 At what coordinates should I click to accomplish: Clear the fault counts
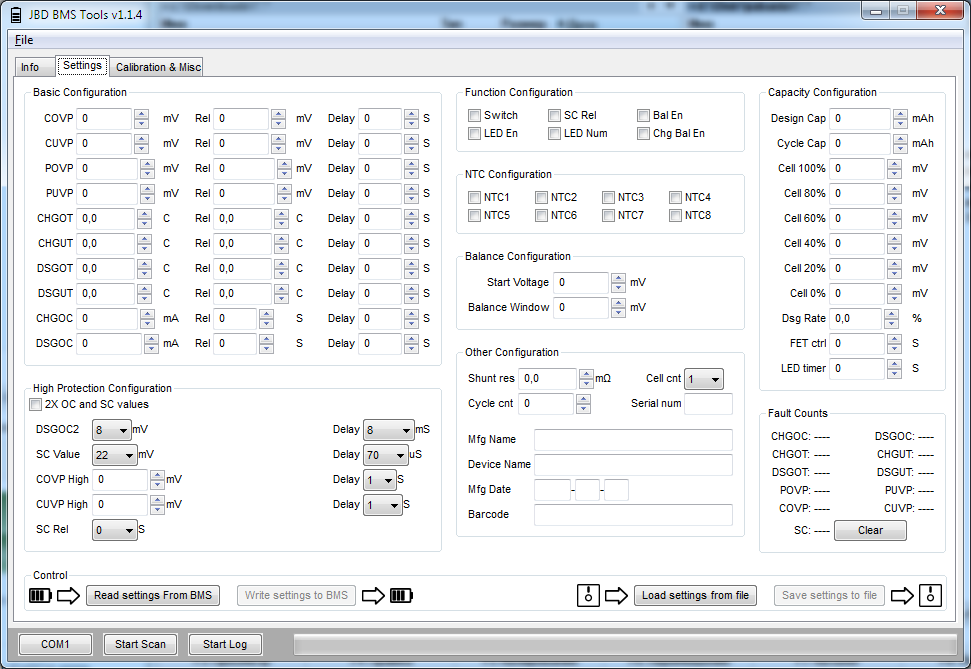pyautogui.click(x=870, y=530)
